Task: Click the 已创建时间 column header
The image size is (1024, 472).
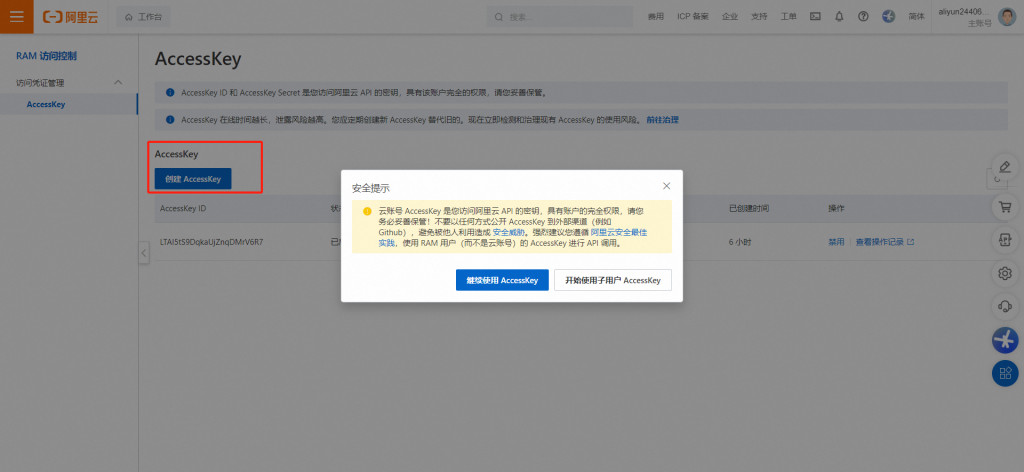Action: [748, 208]
